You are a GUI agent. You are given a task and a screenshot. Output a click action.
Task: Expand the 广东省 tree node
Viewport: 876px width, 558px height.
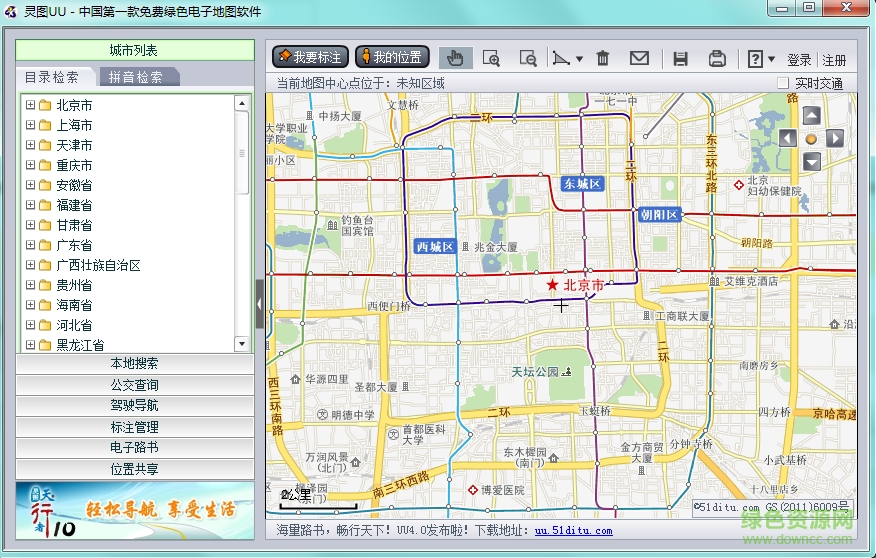(31, 245)
